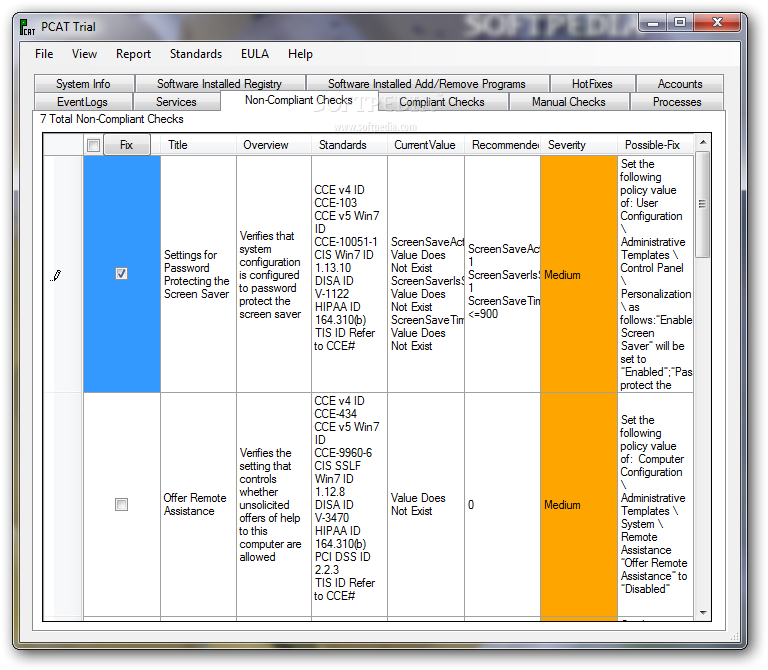Open the EULA menu
Viewport: 768px width, 670px height.
point(255,54)
